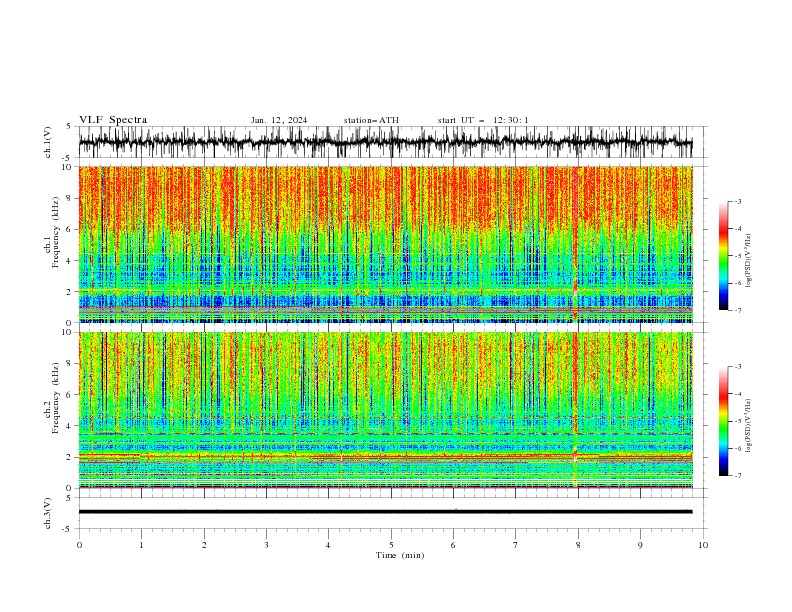Click time axis tick label "2"
Image resolution: width=792 pixels, height=612 pixels.
point(204,545)
